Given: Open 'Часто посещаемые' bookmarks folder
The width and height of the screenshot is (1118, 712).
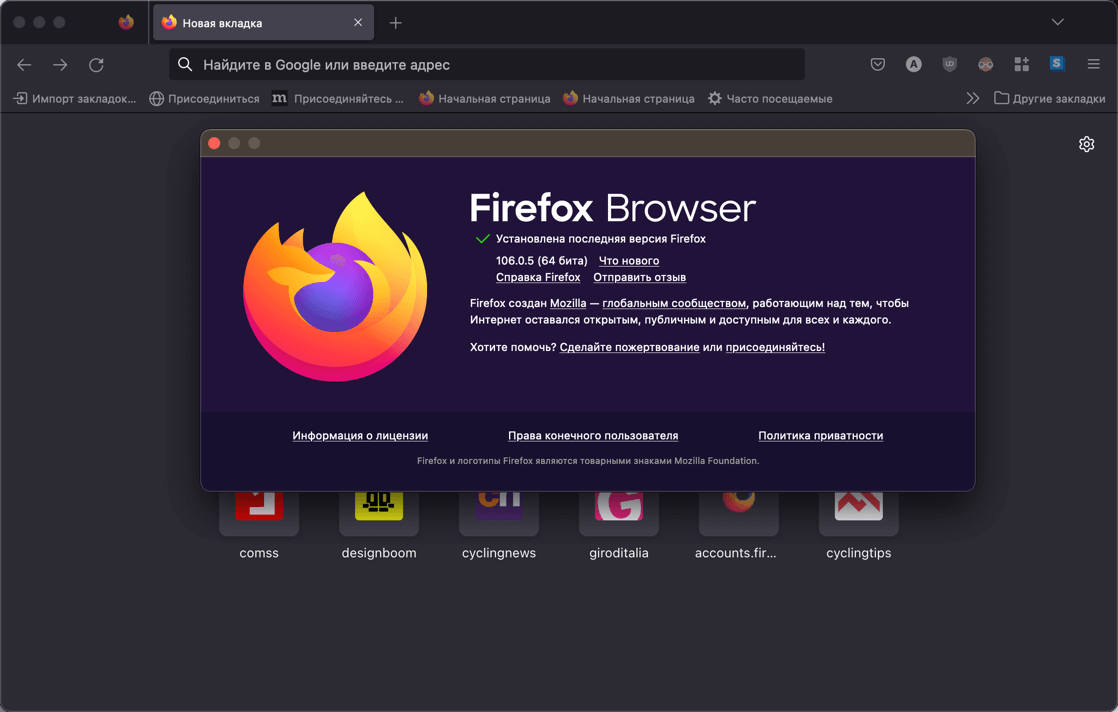Looking at the screenshot, I should click(770, 98).
